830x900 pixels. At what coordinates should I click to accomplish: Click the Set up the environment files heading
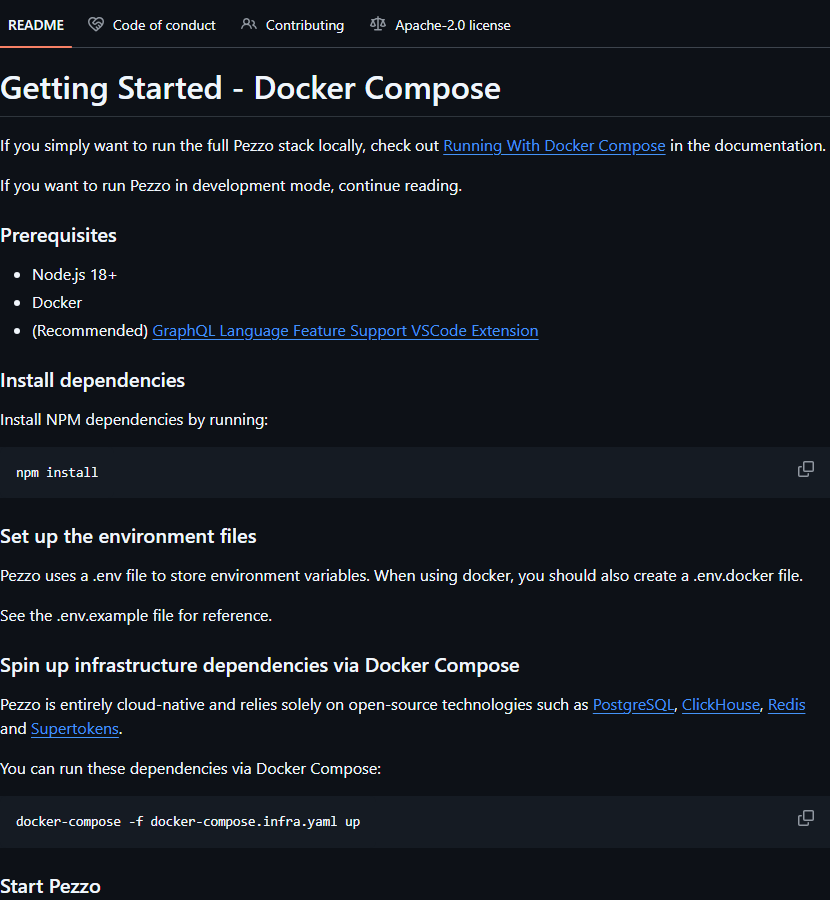128,536
